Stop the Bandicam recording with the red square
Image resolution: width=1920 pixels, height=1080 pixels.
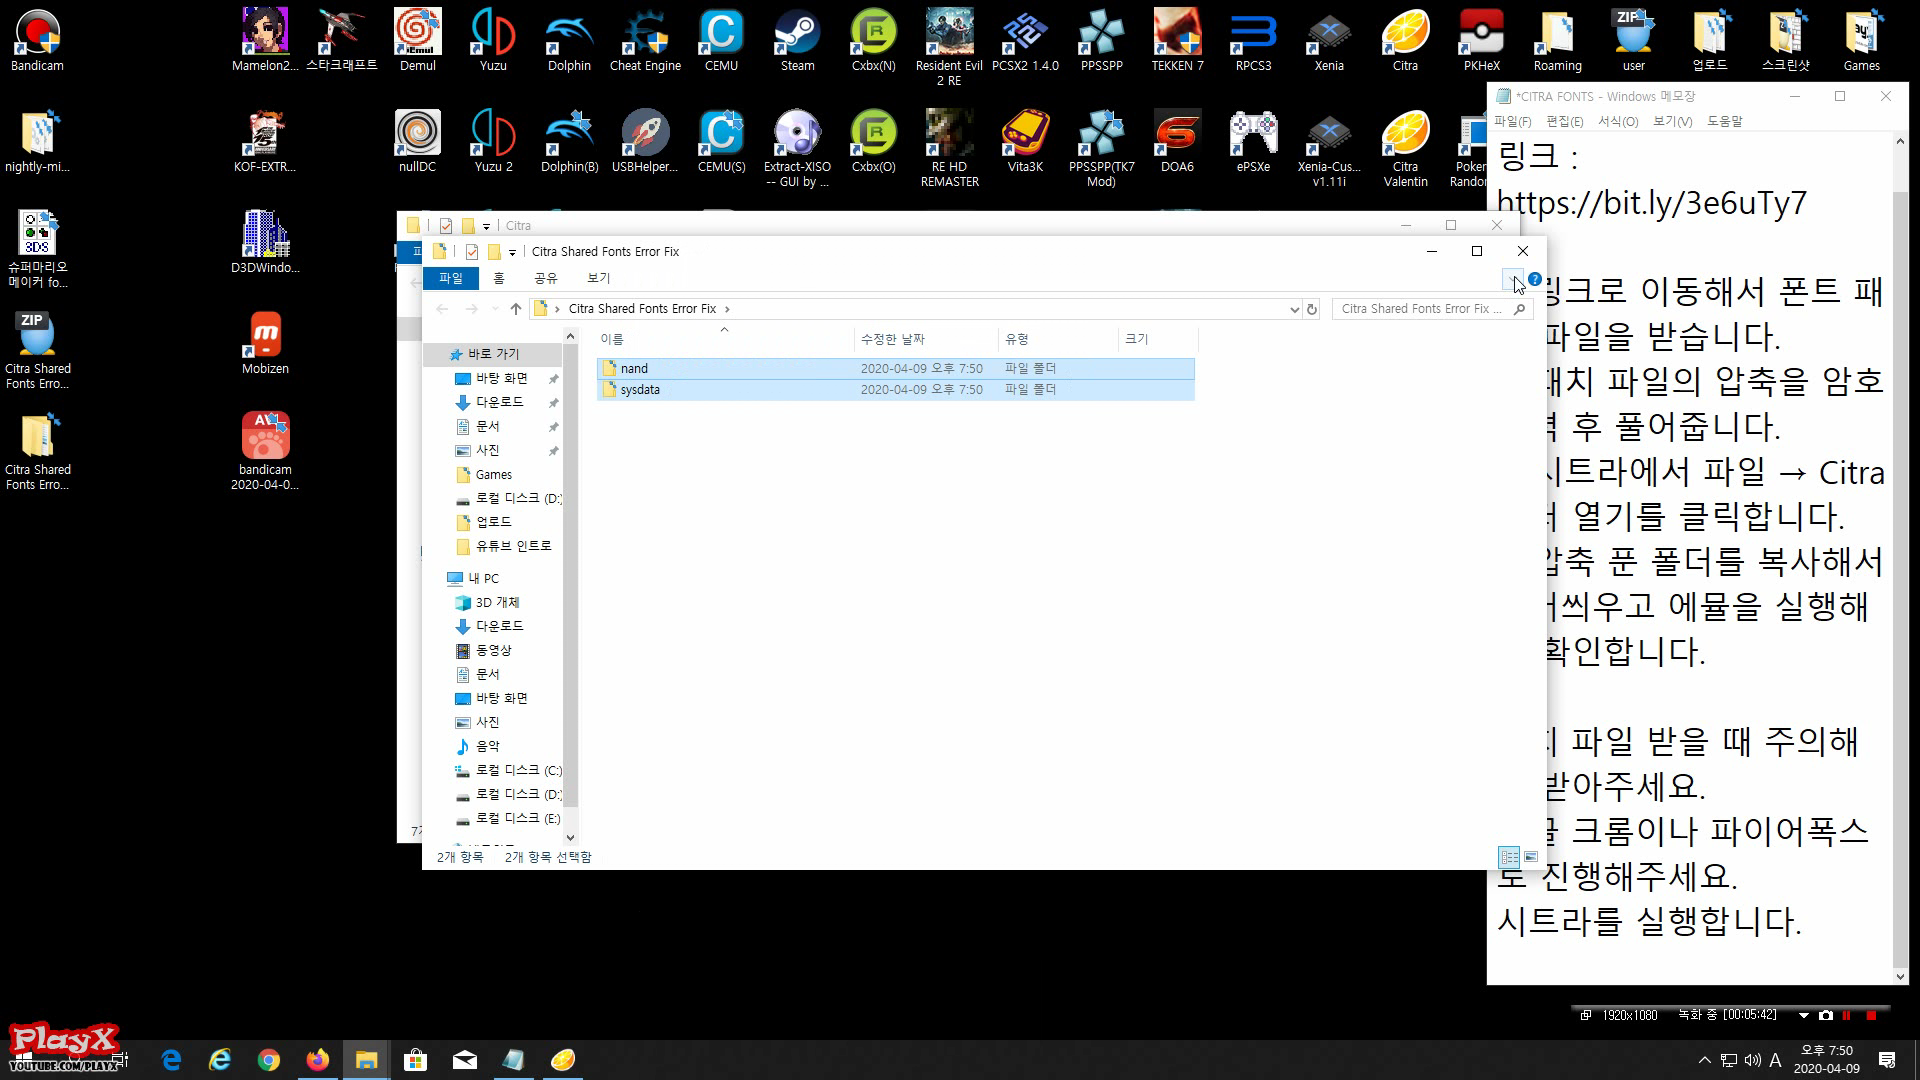pos(1871,1015)
